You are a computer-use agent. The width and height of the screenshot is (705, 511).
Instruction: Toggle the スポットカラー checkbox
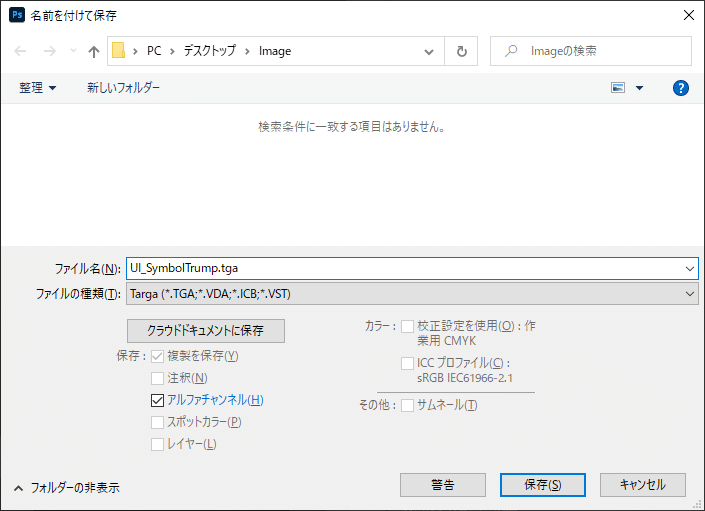pyautogui.click(x=157, y=422)
